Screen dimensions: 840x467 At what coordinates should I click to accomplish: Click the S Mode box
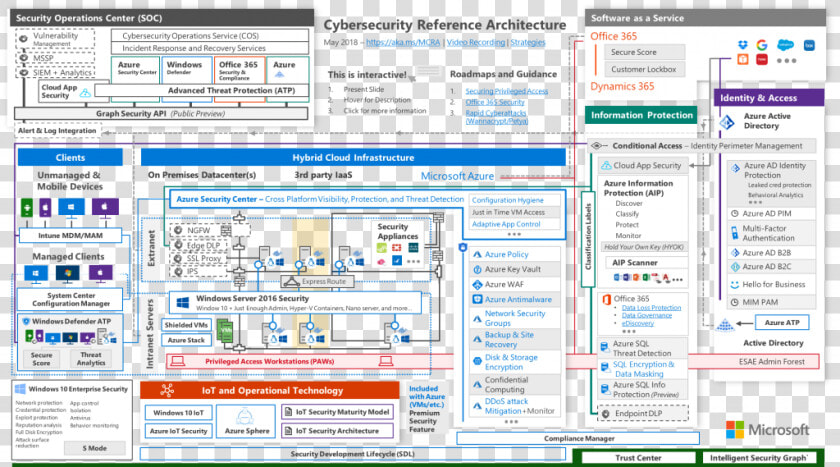tap(95, 448)
